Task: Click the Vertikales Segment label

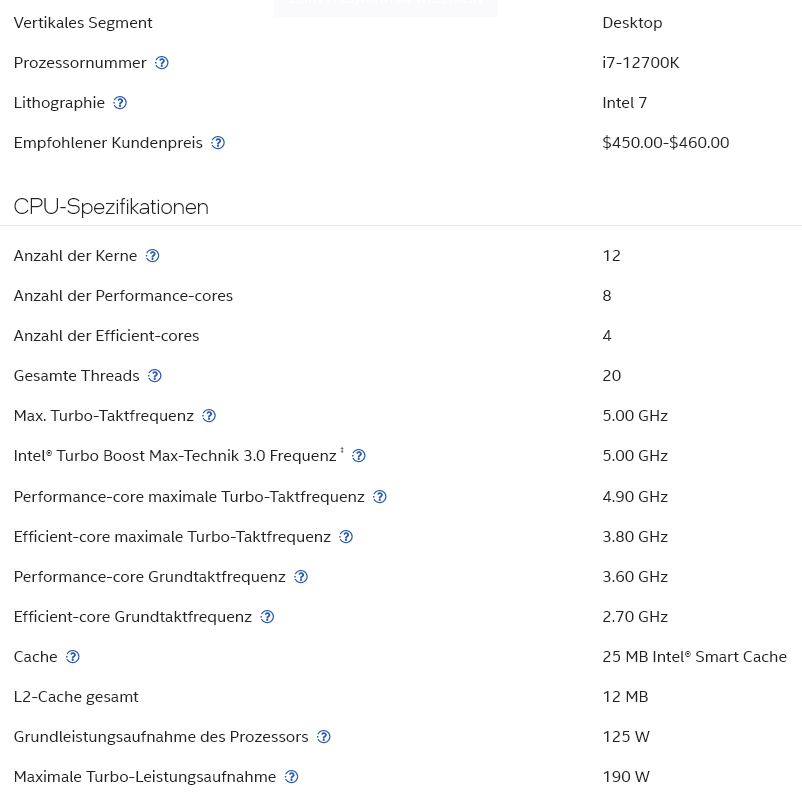Action: (x=83, y=23)
